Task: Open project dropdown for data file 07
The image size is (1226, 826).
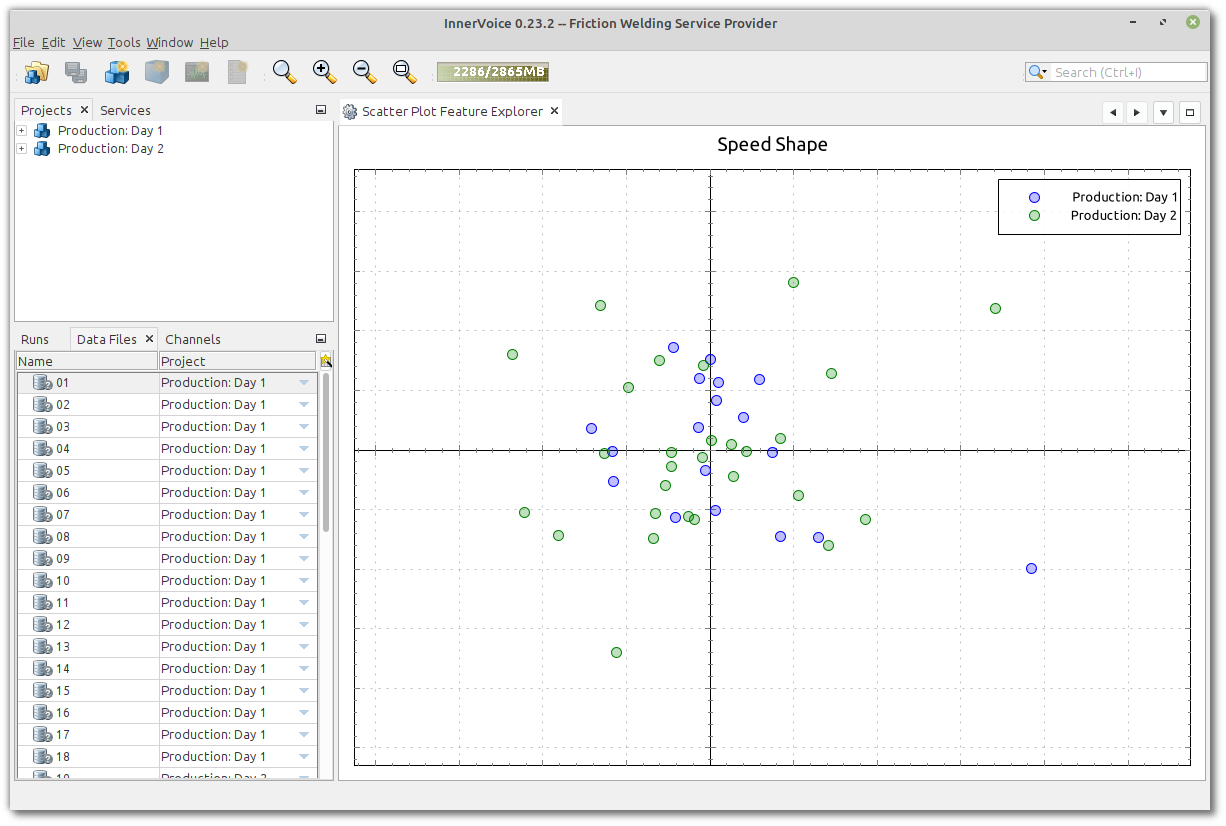Action: (x=304, y=515)
